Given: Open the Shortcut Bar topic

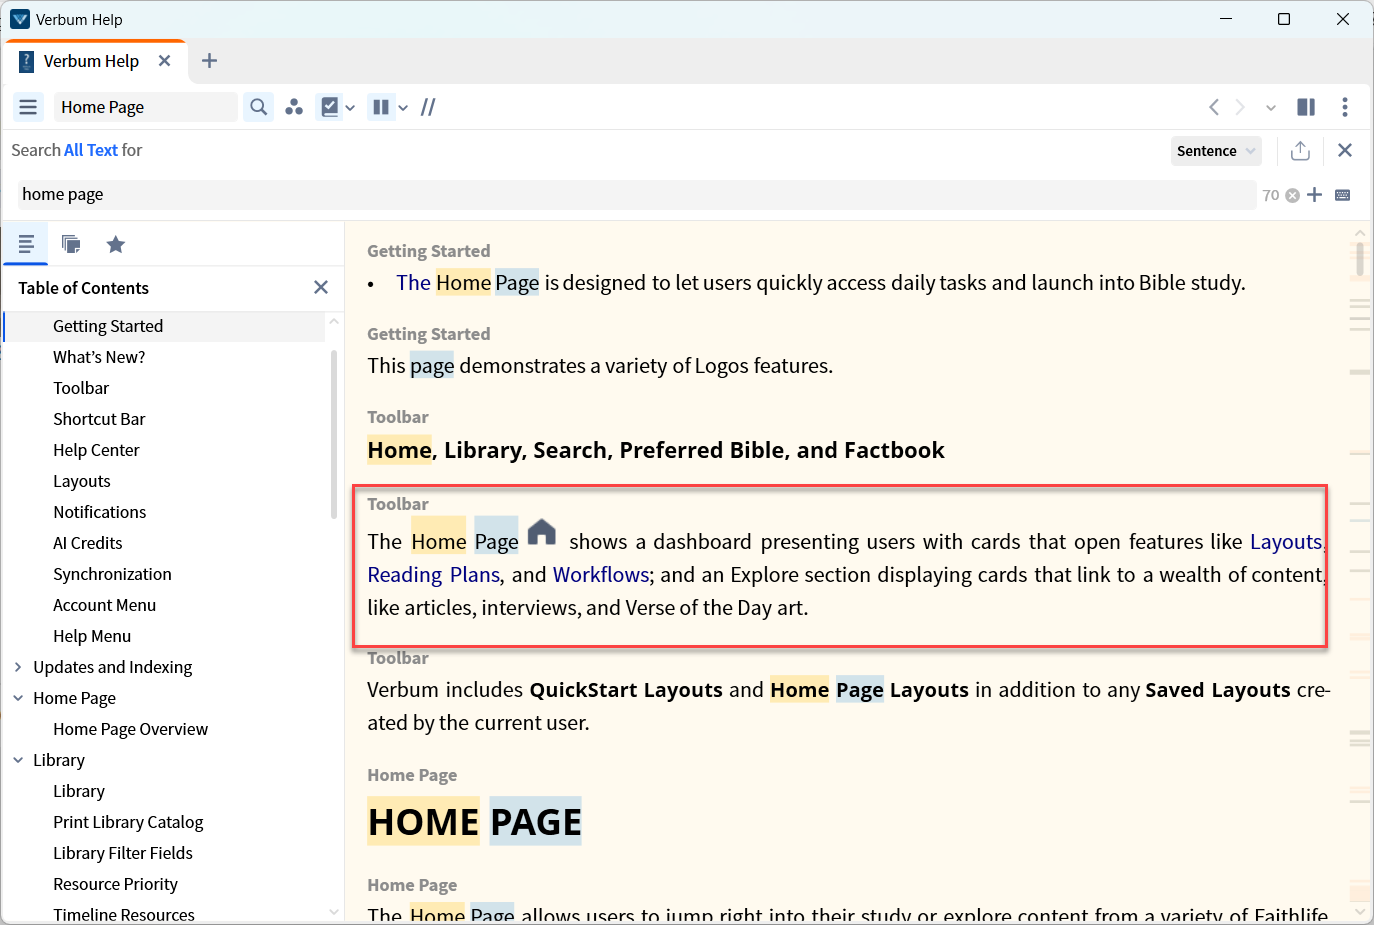Looking at the screenshot, I should click(99, 419).
